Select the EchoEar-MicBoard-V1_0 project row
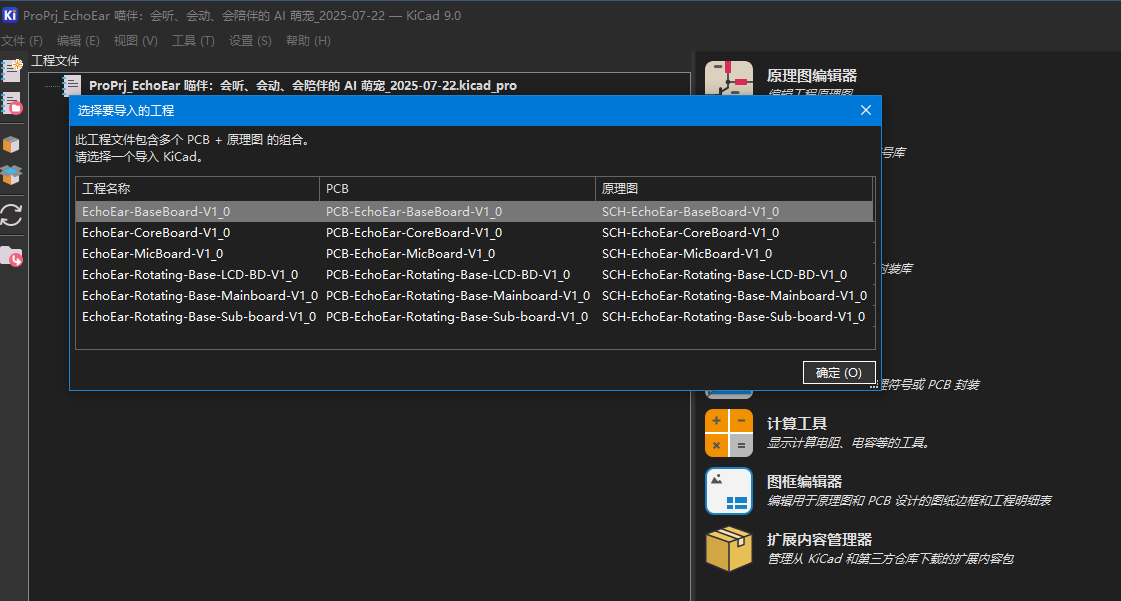Screen dimensions: 1121x601 474,254
